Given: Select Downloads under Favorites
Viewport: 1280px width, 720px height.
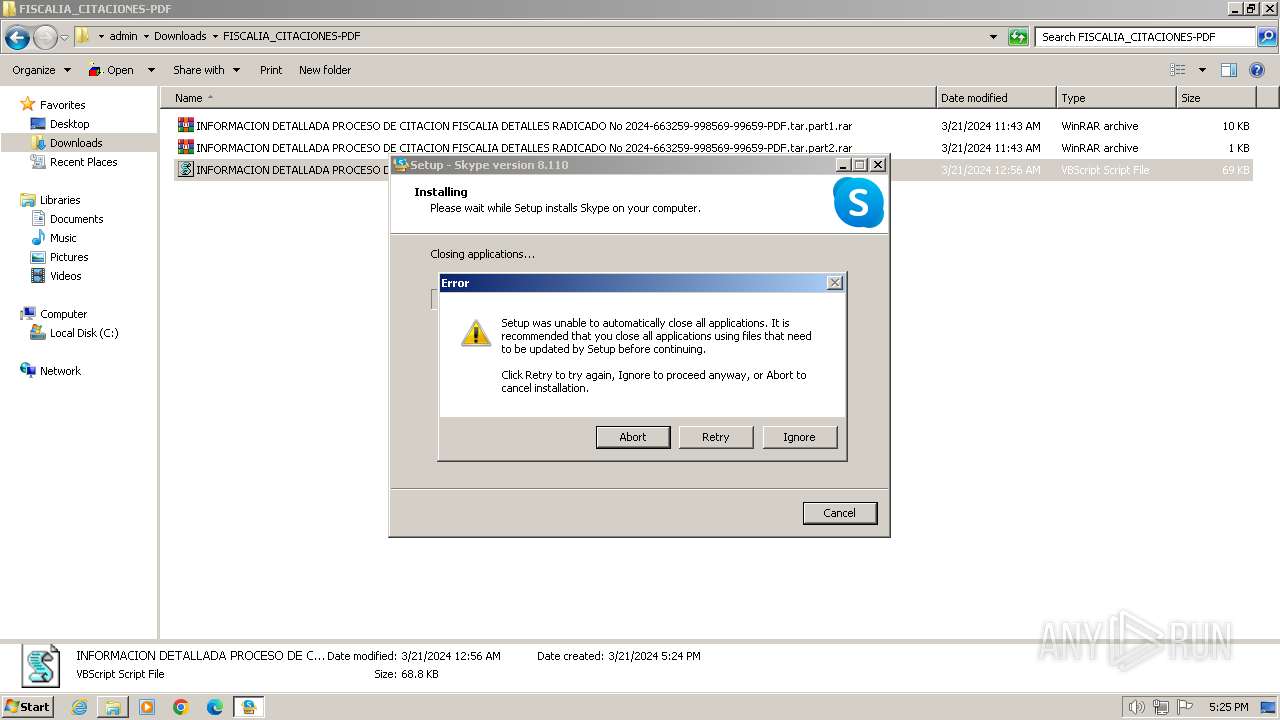Looking at the screenshot, I should [x=76, y=143].
